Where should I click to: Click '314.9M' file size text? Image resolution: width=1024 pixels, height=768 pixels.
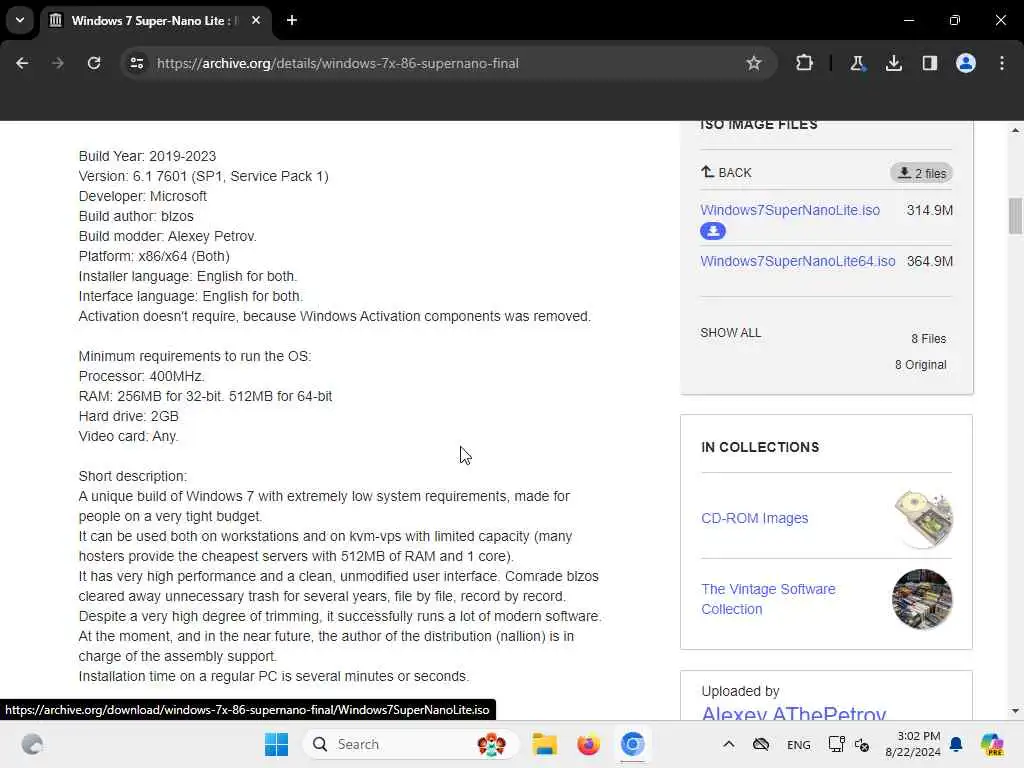point(929,210)
